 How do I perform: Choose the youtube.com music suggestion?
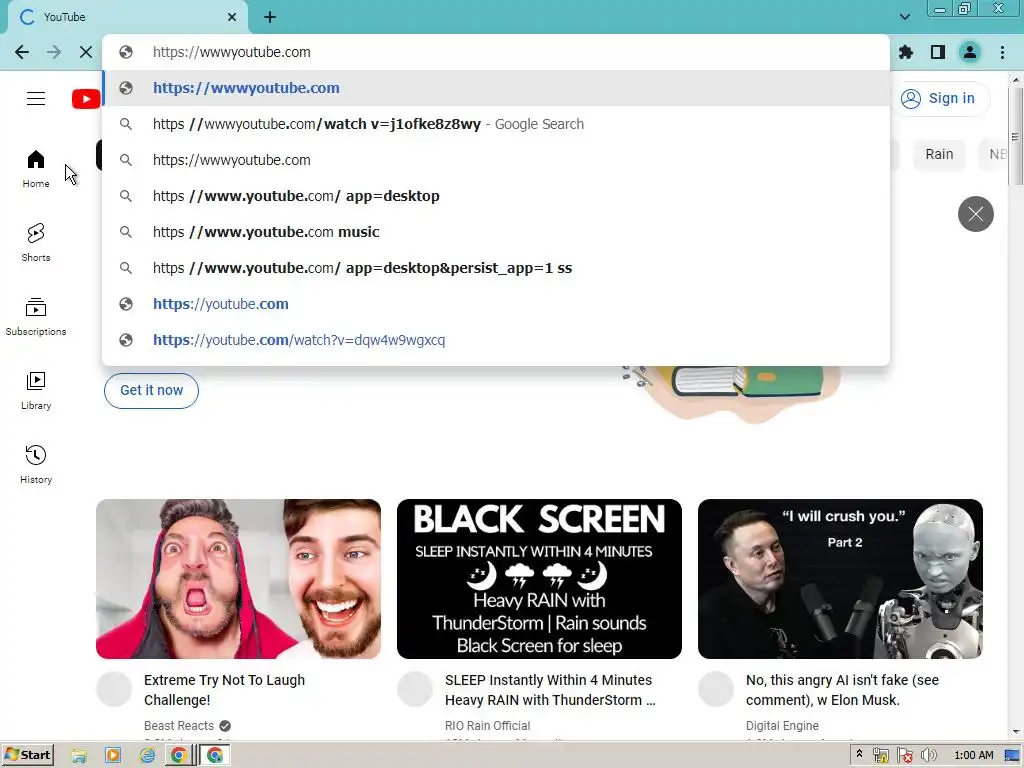496,232
